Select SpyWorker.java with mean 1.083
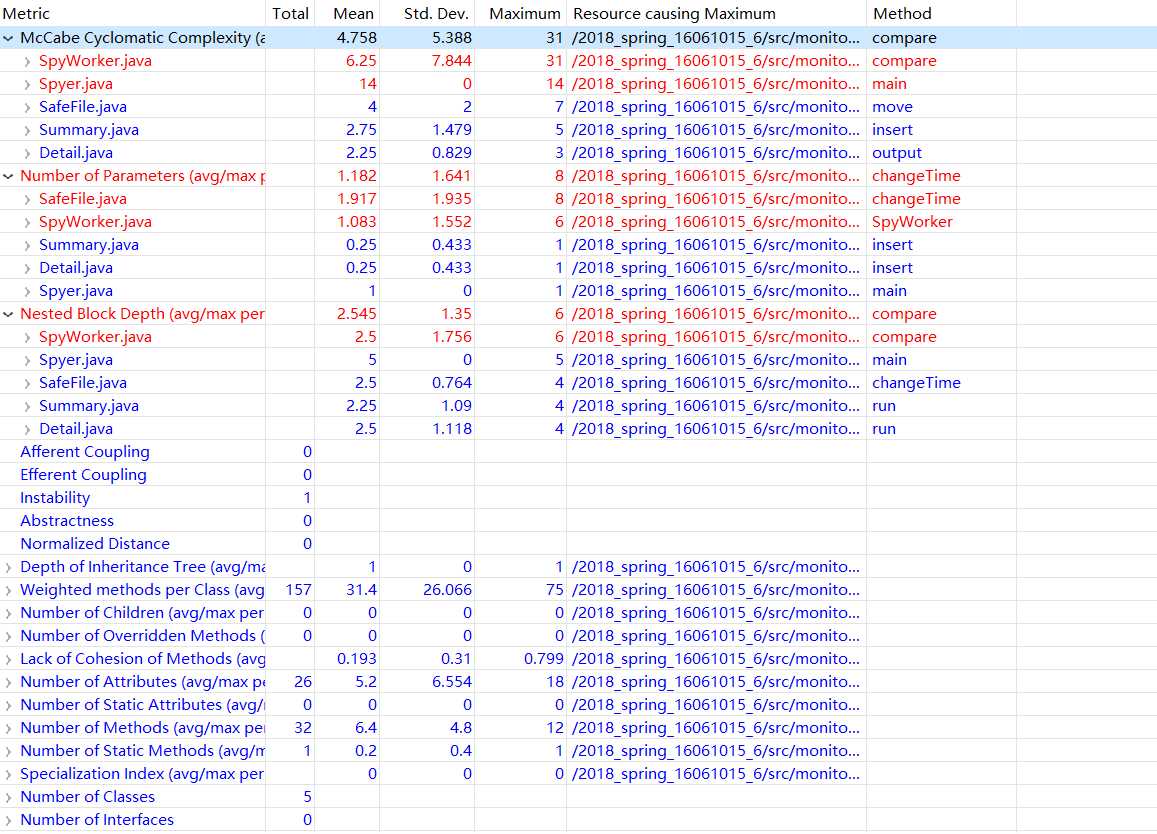 (x=578, y=222)
